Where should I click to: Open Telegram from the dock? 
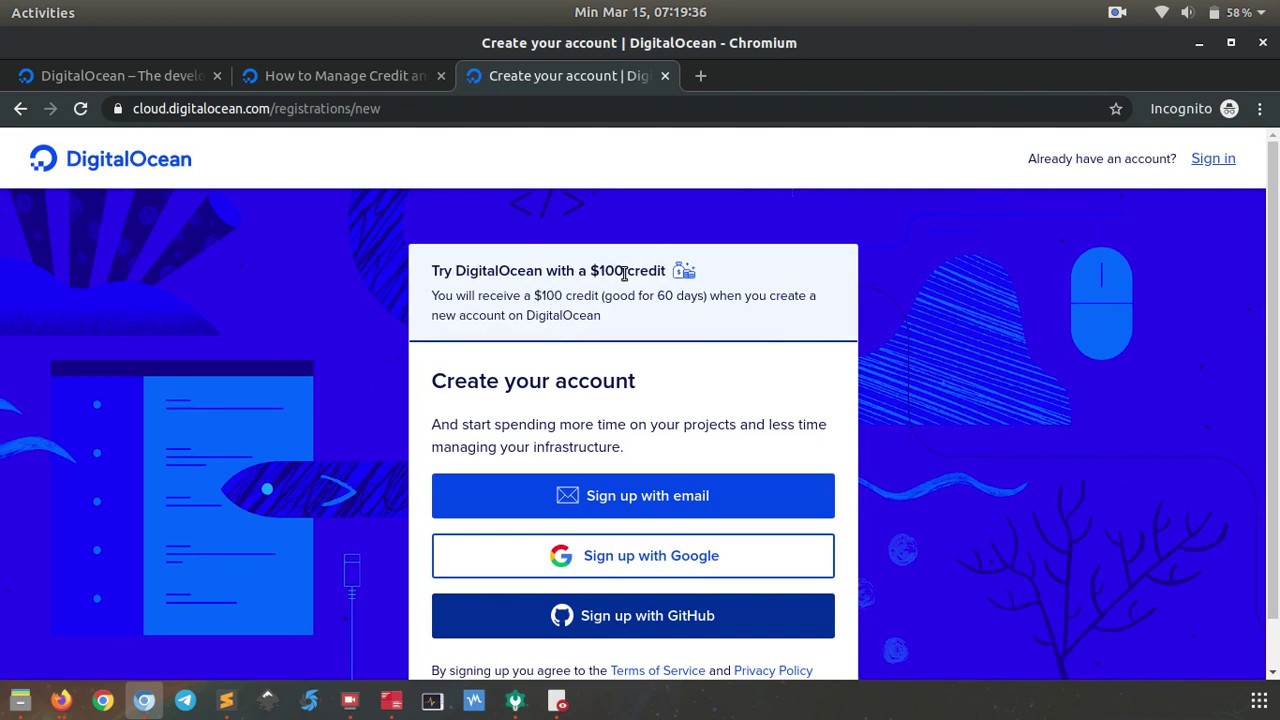coord(185,701)
